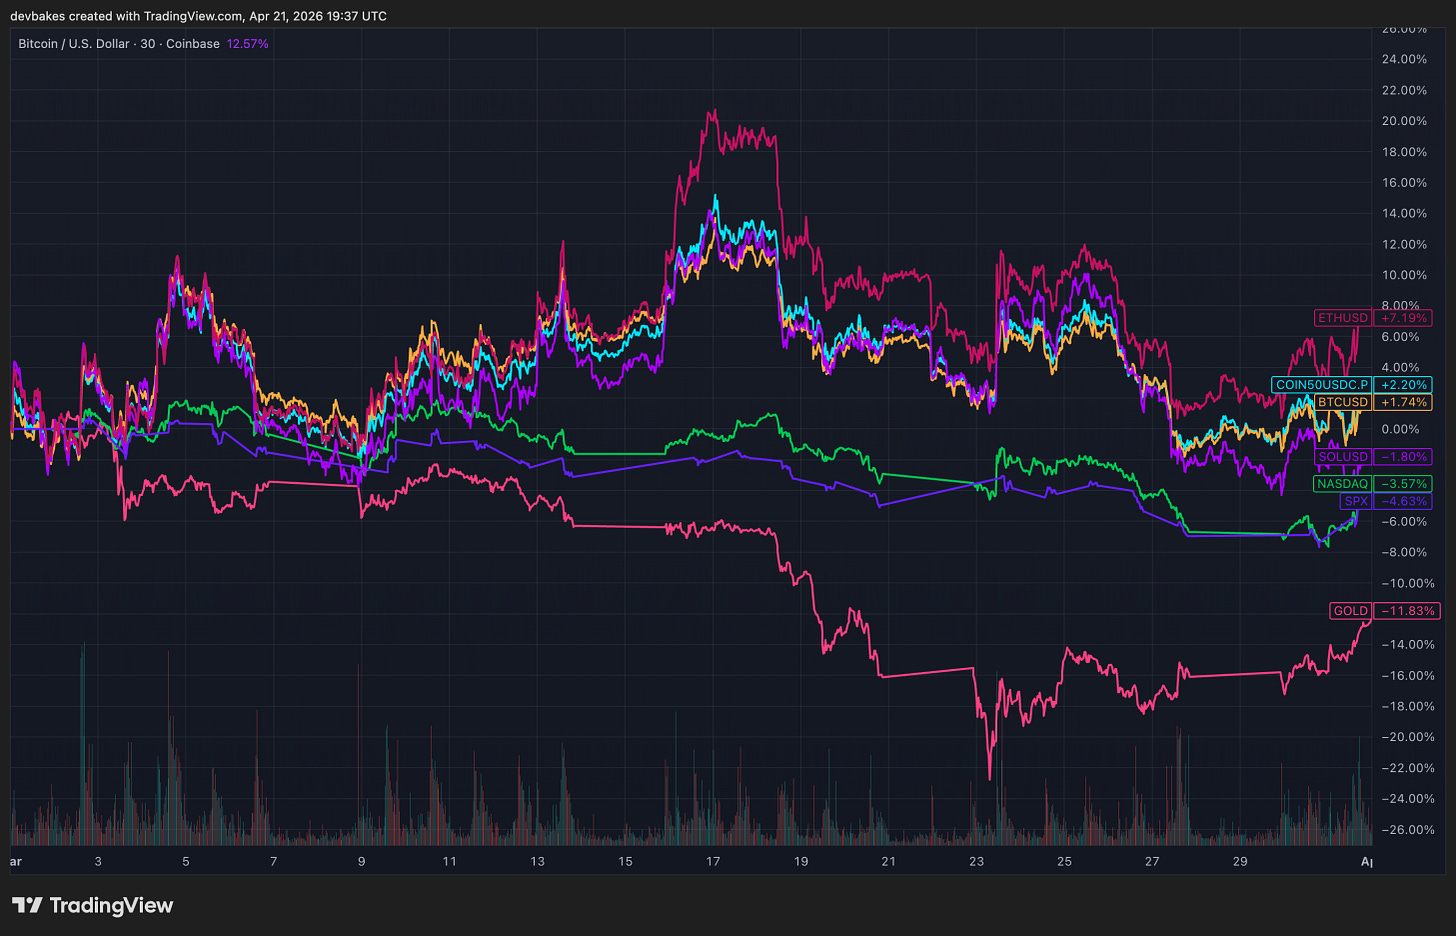Click the −20.00% price axis label
The image size is (1456, 936).
click(x=1406, y=737)
